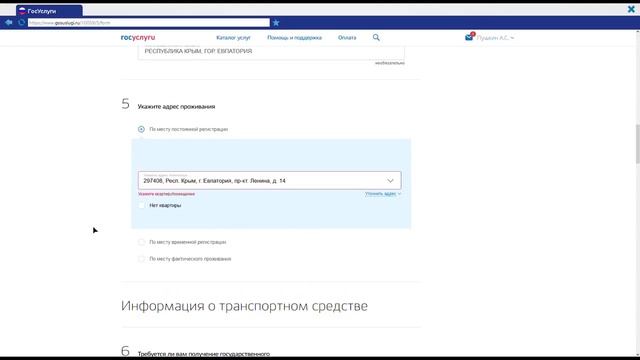Click the госуслуги logo
The image size is (640, 360).
138,38
